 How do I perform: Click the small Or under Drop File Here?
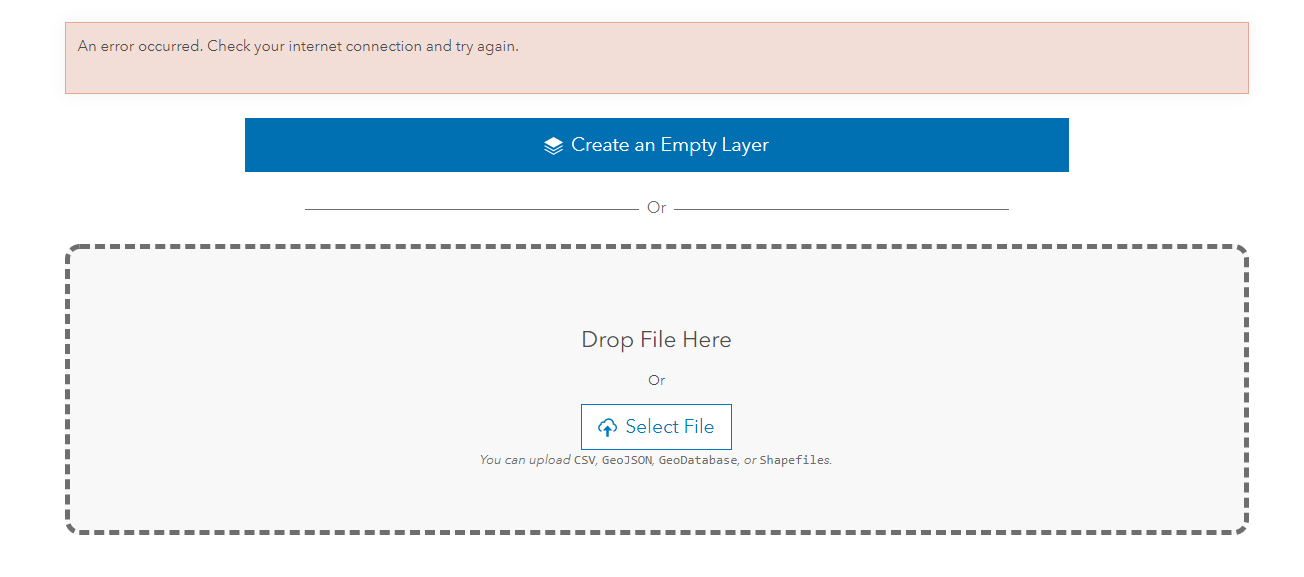[x=656, y=380]
